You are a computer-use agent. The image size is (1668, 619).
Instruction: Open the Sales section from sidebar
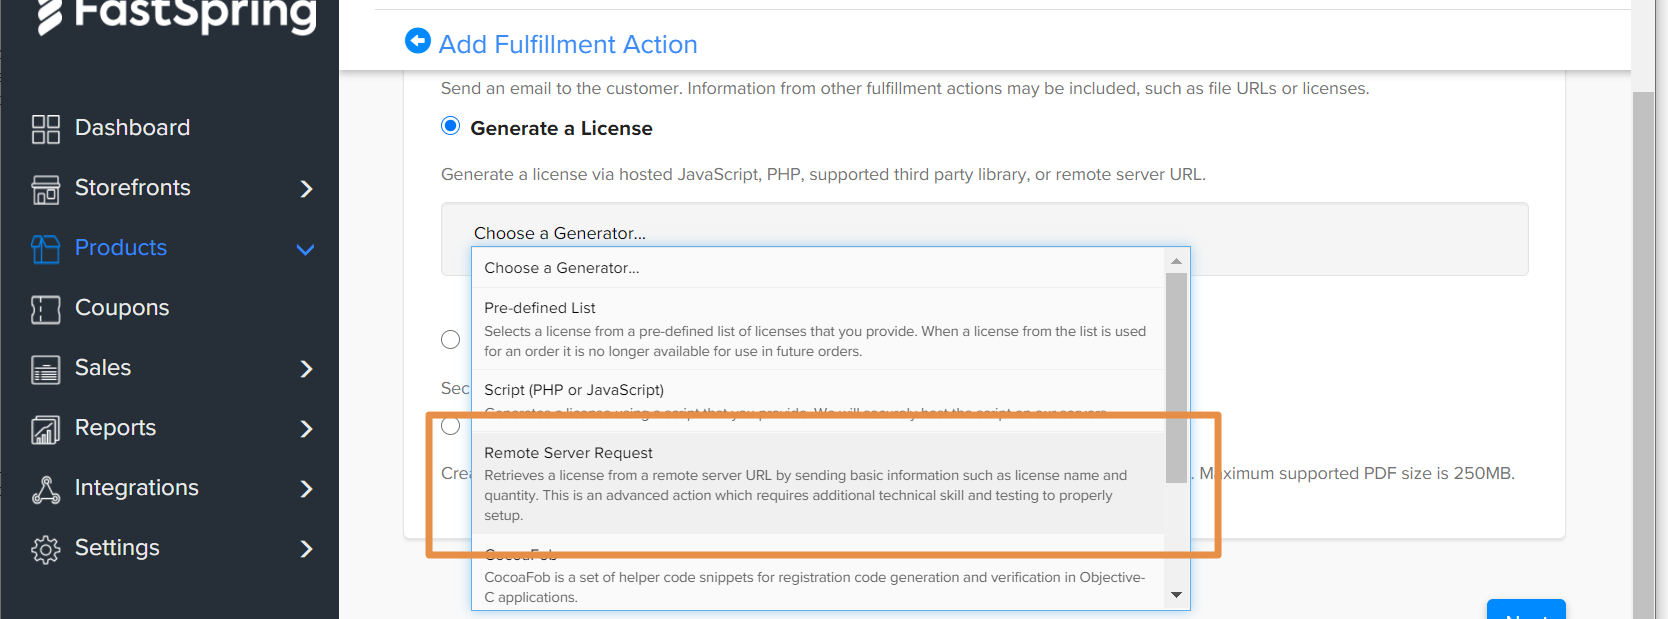point(103,368)
